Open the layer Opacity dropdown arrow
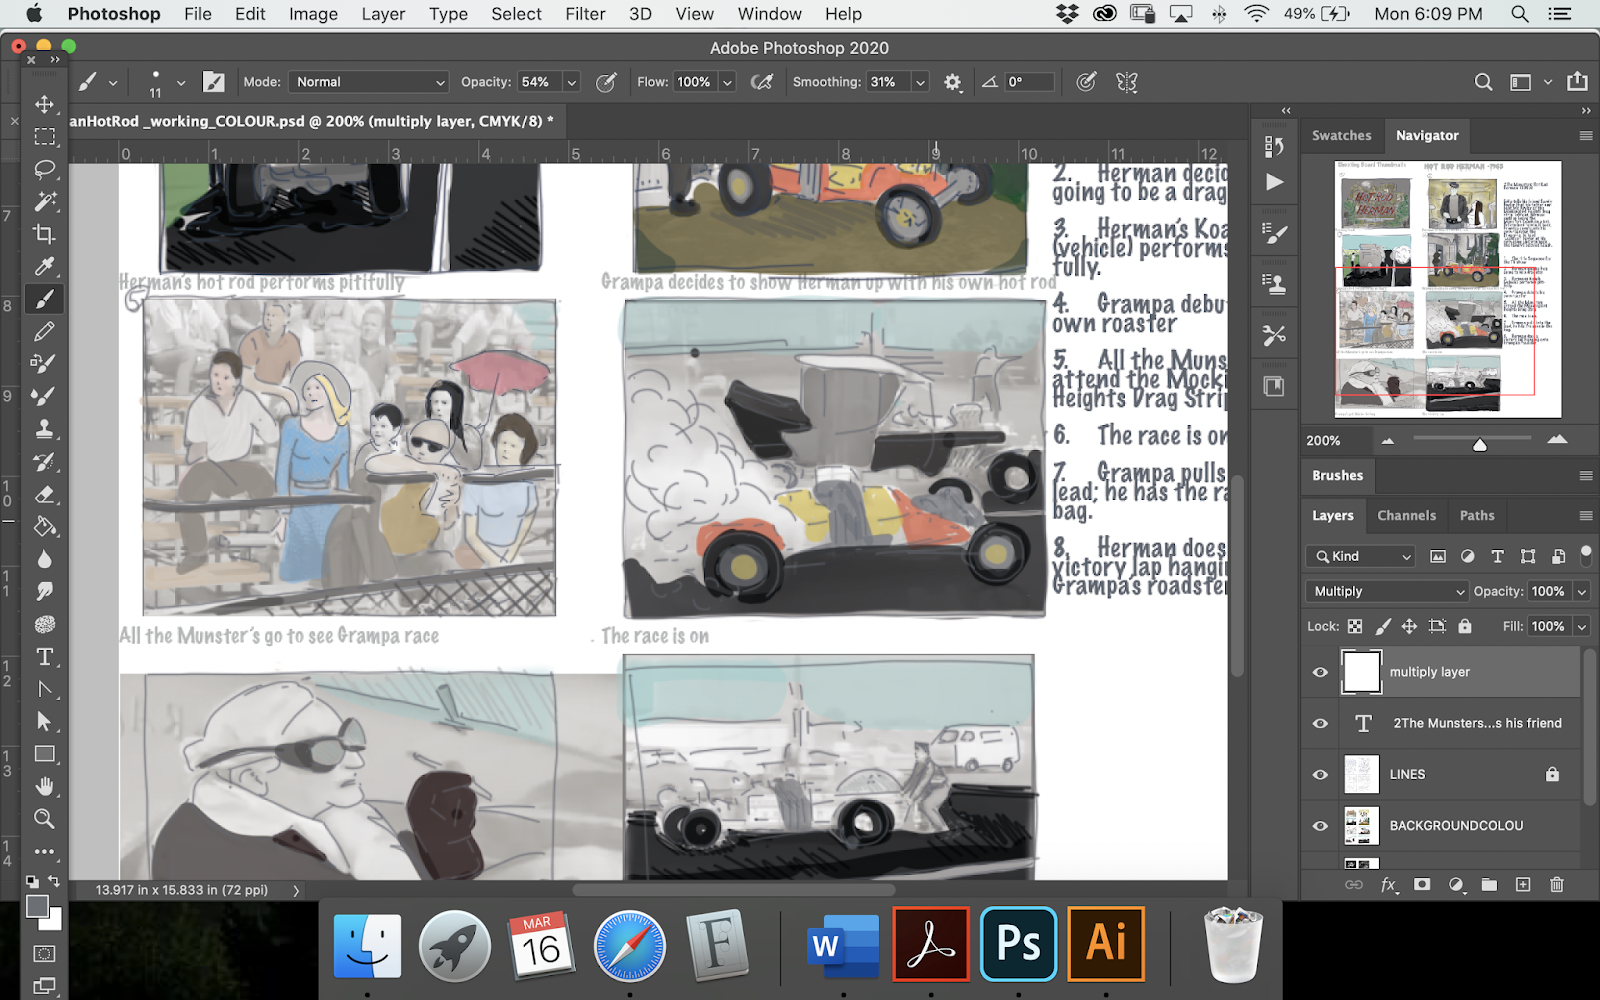The image size is (1600, 1000). 1582,591
